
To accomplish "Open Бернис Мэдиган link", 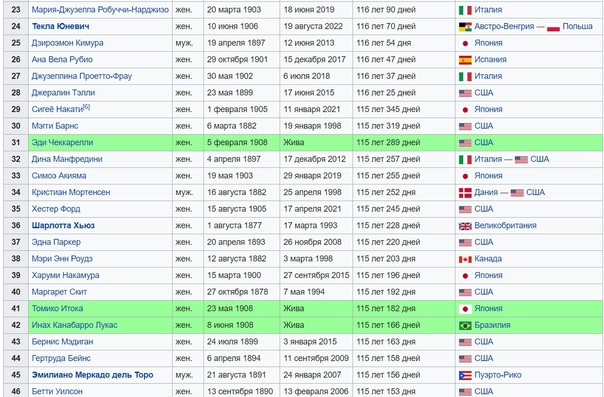I will coord(62,342).
